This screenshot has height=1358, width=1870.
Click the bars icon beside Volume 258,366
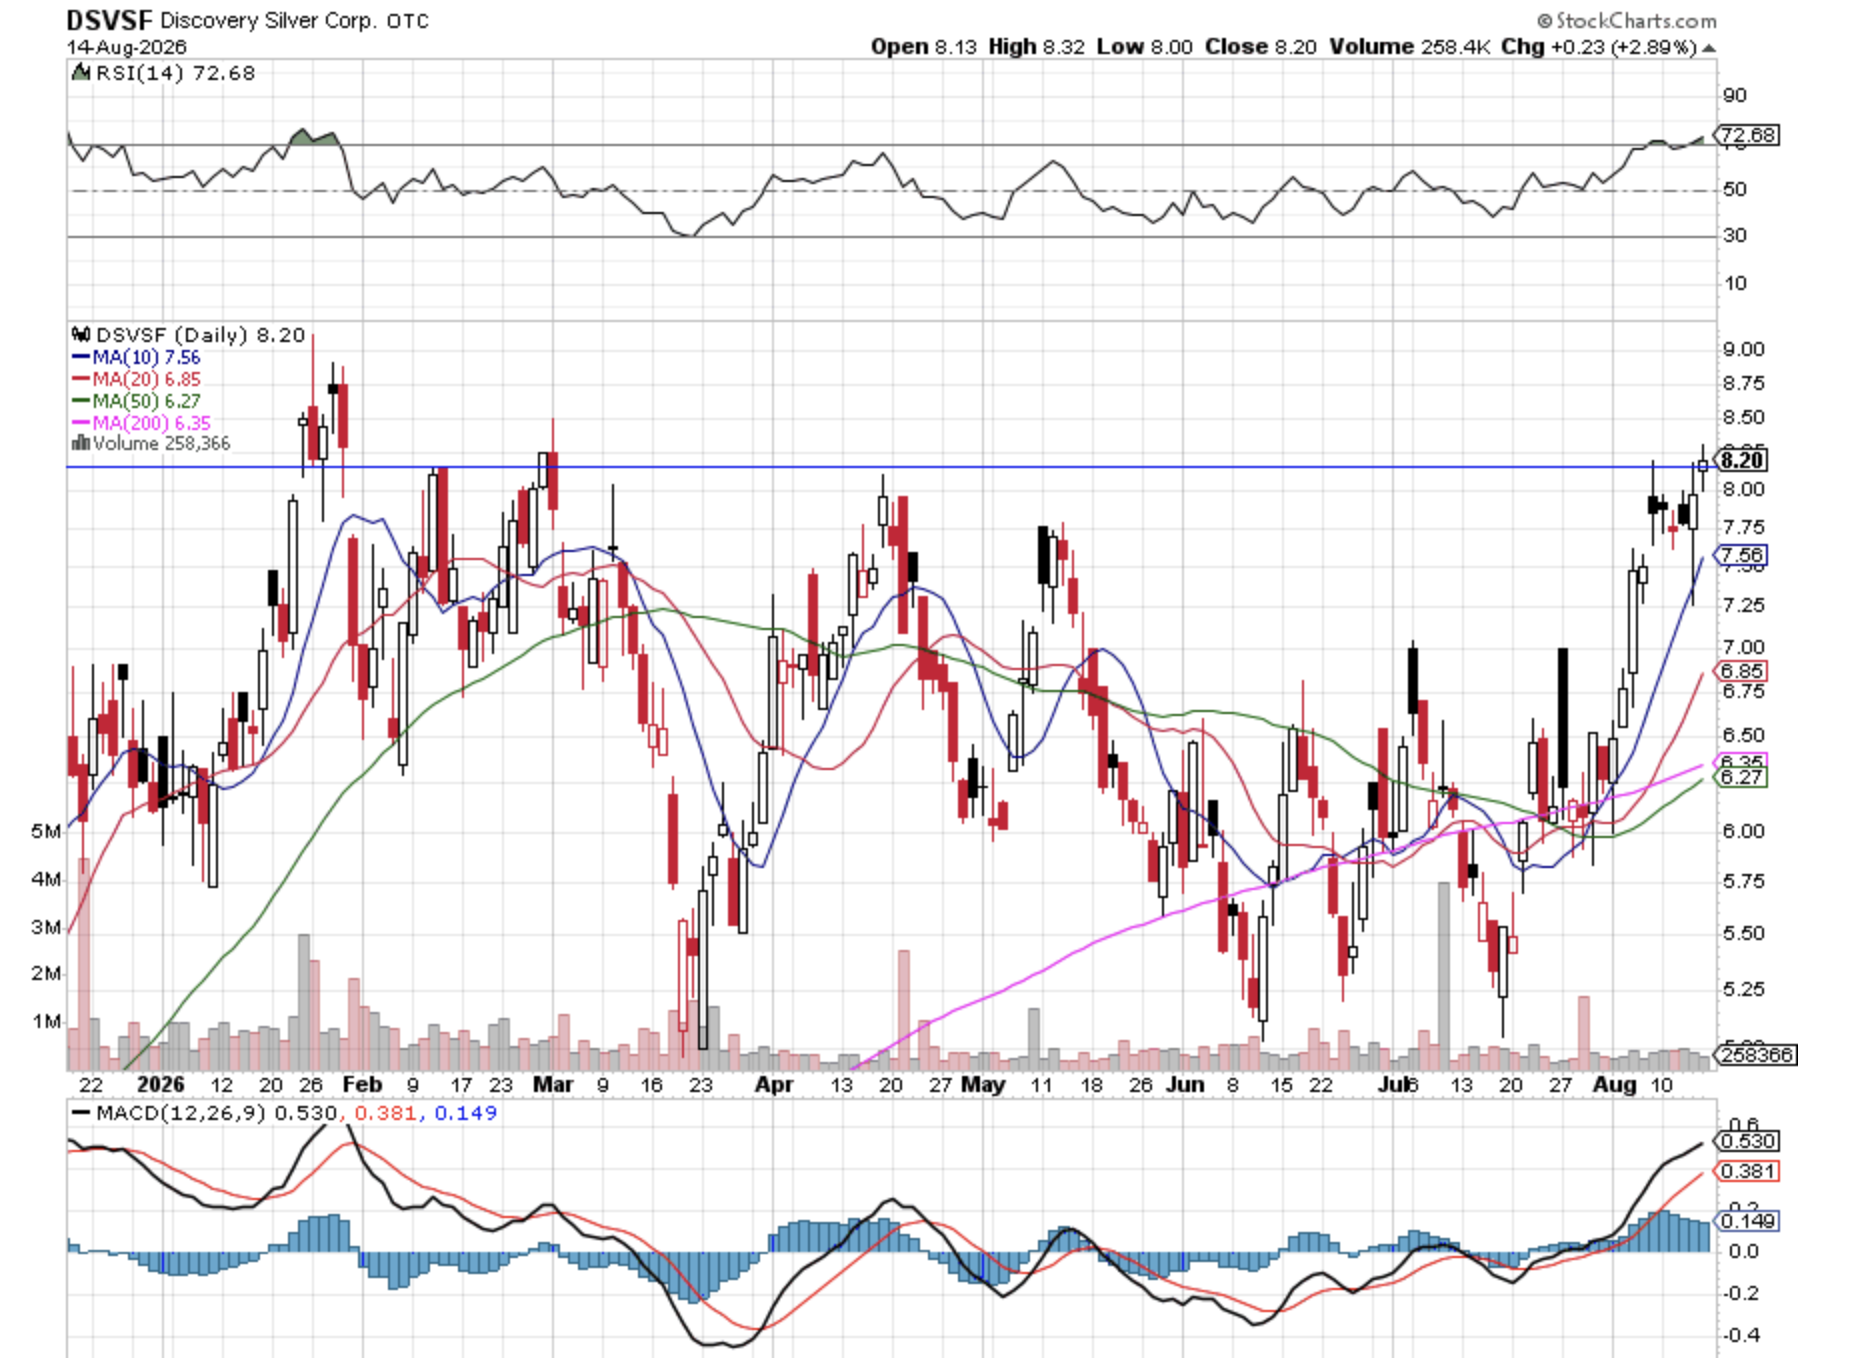point(80,443)
